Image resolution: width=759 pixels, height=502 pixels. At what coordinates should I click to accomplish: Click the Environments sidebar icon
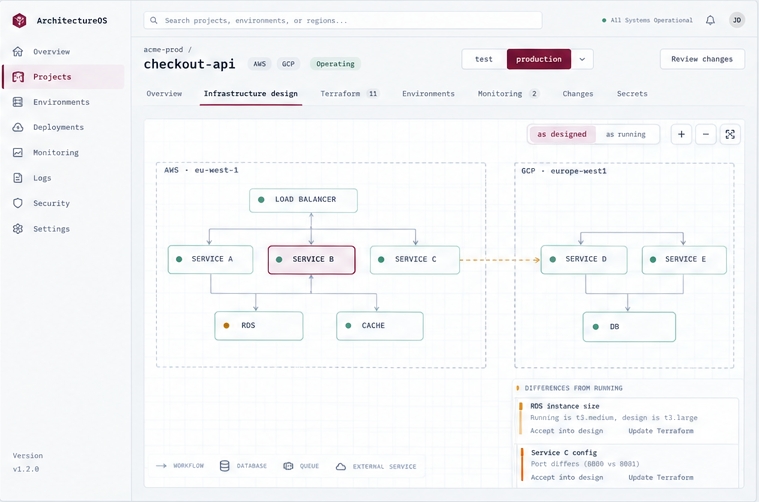pyautogui.click(x=18, y=102)
